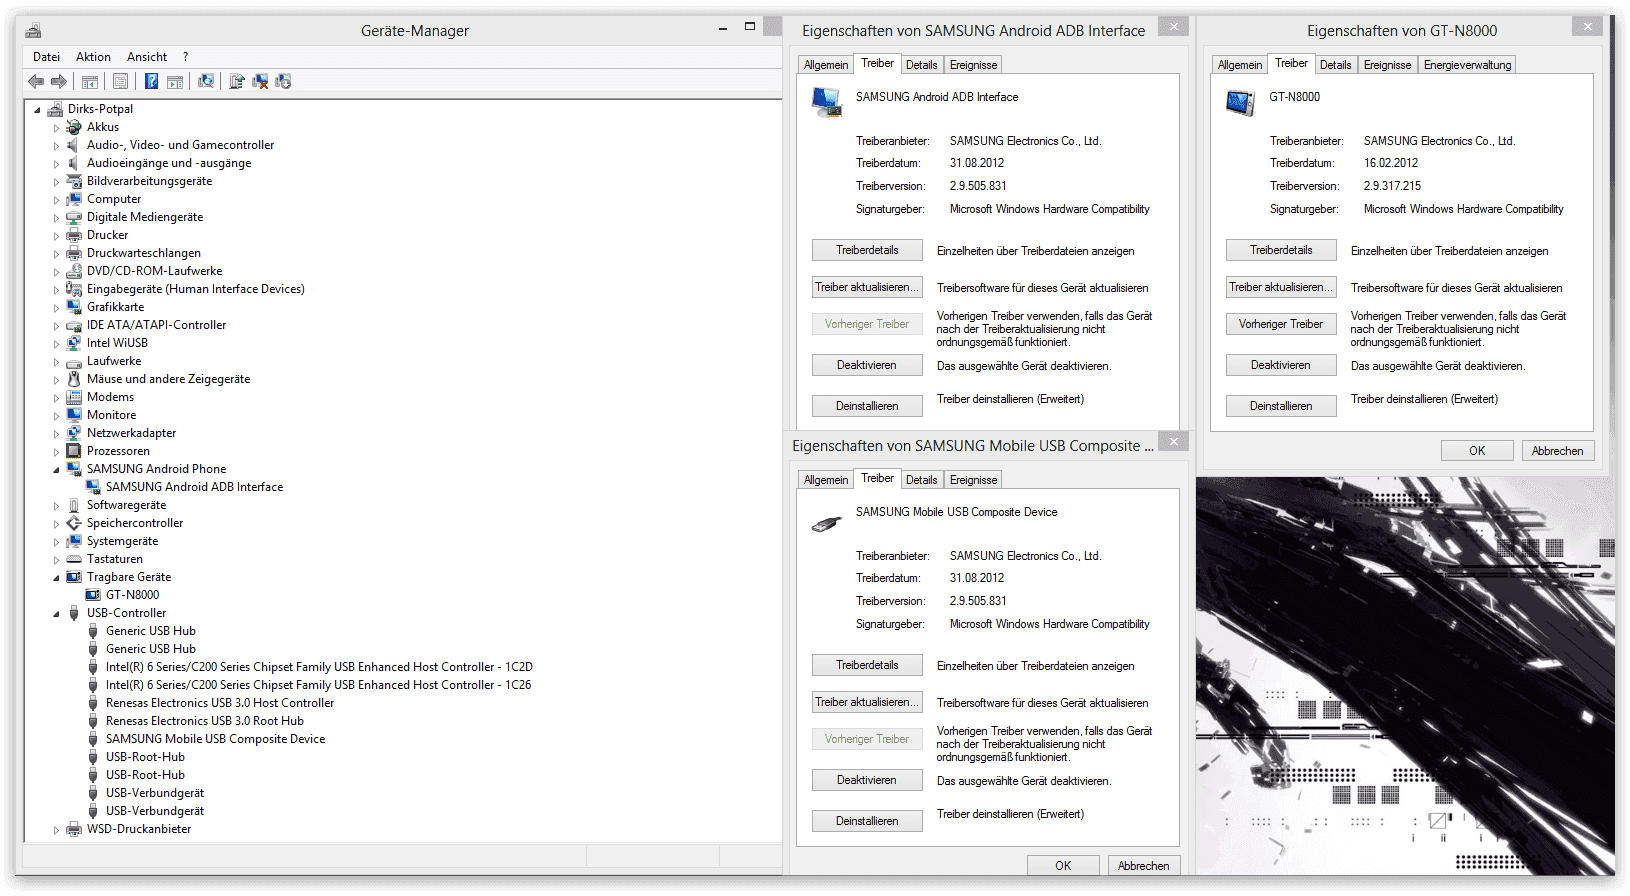Click Treiberdatum 16.02.2012 in GT-N8000 dialog
The height and width of the screenshot is (896, 1630).
coord(1391,163)
